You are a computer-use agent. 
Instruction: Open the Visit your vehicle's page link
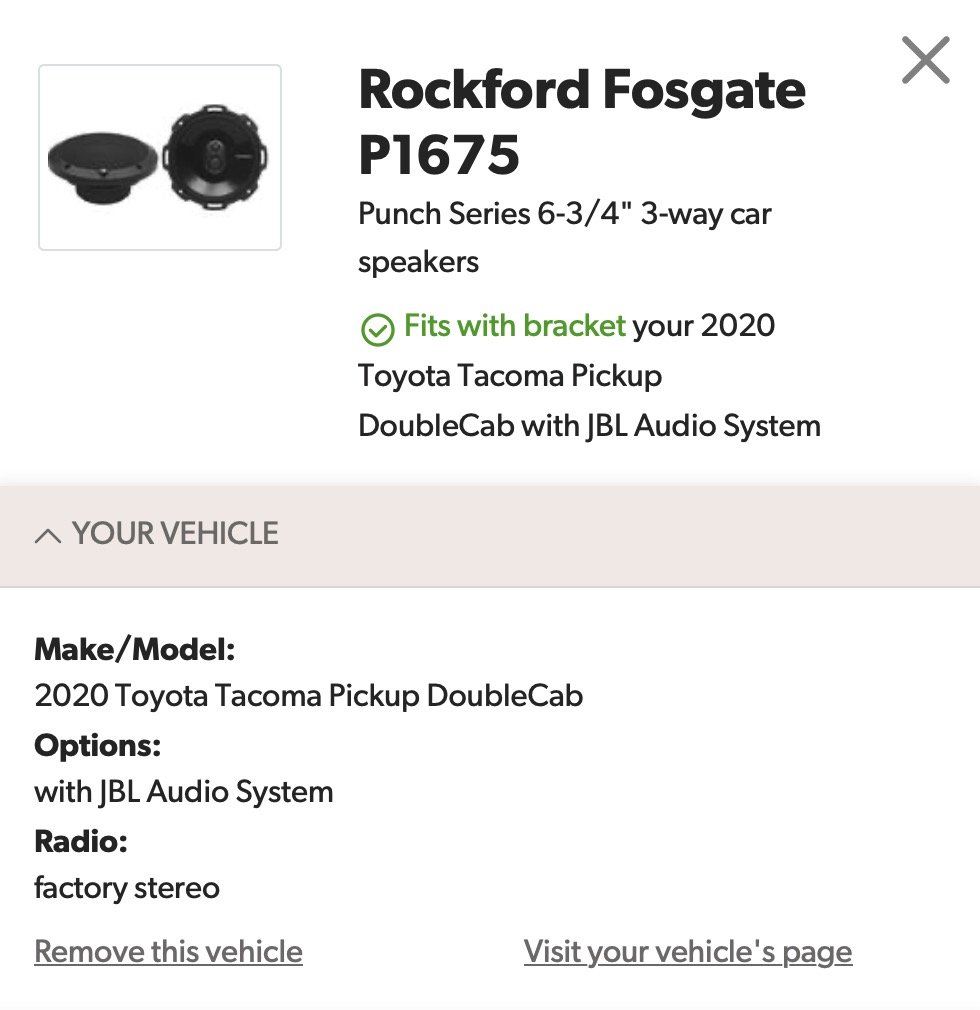click(x=687, y=951)
